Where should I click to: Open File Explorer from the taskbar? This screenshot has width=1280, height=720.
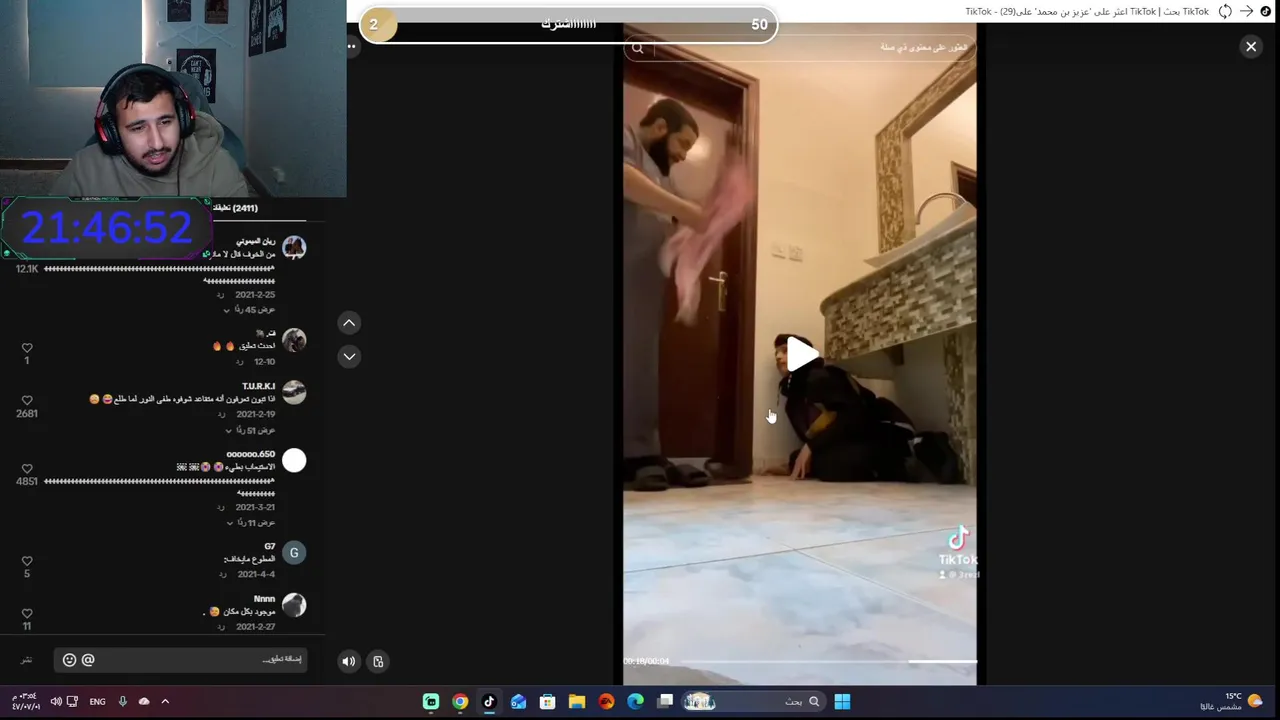(577, 702)
